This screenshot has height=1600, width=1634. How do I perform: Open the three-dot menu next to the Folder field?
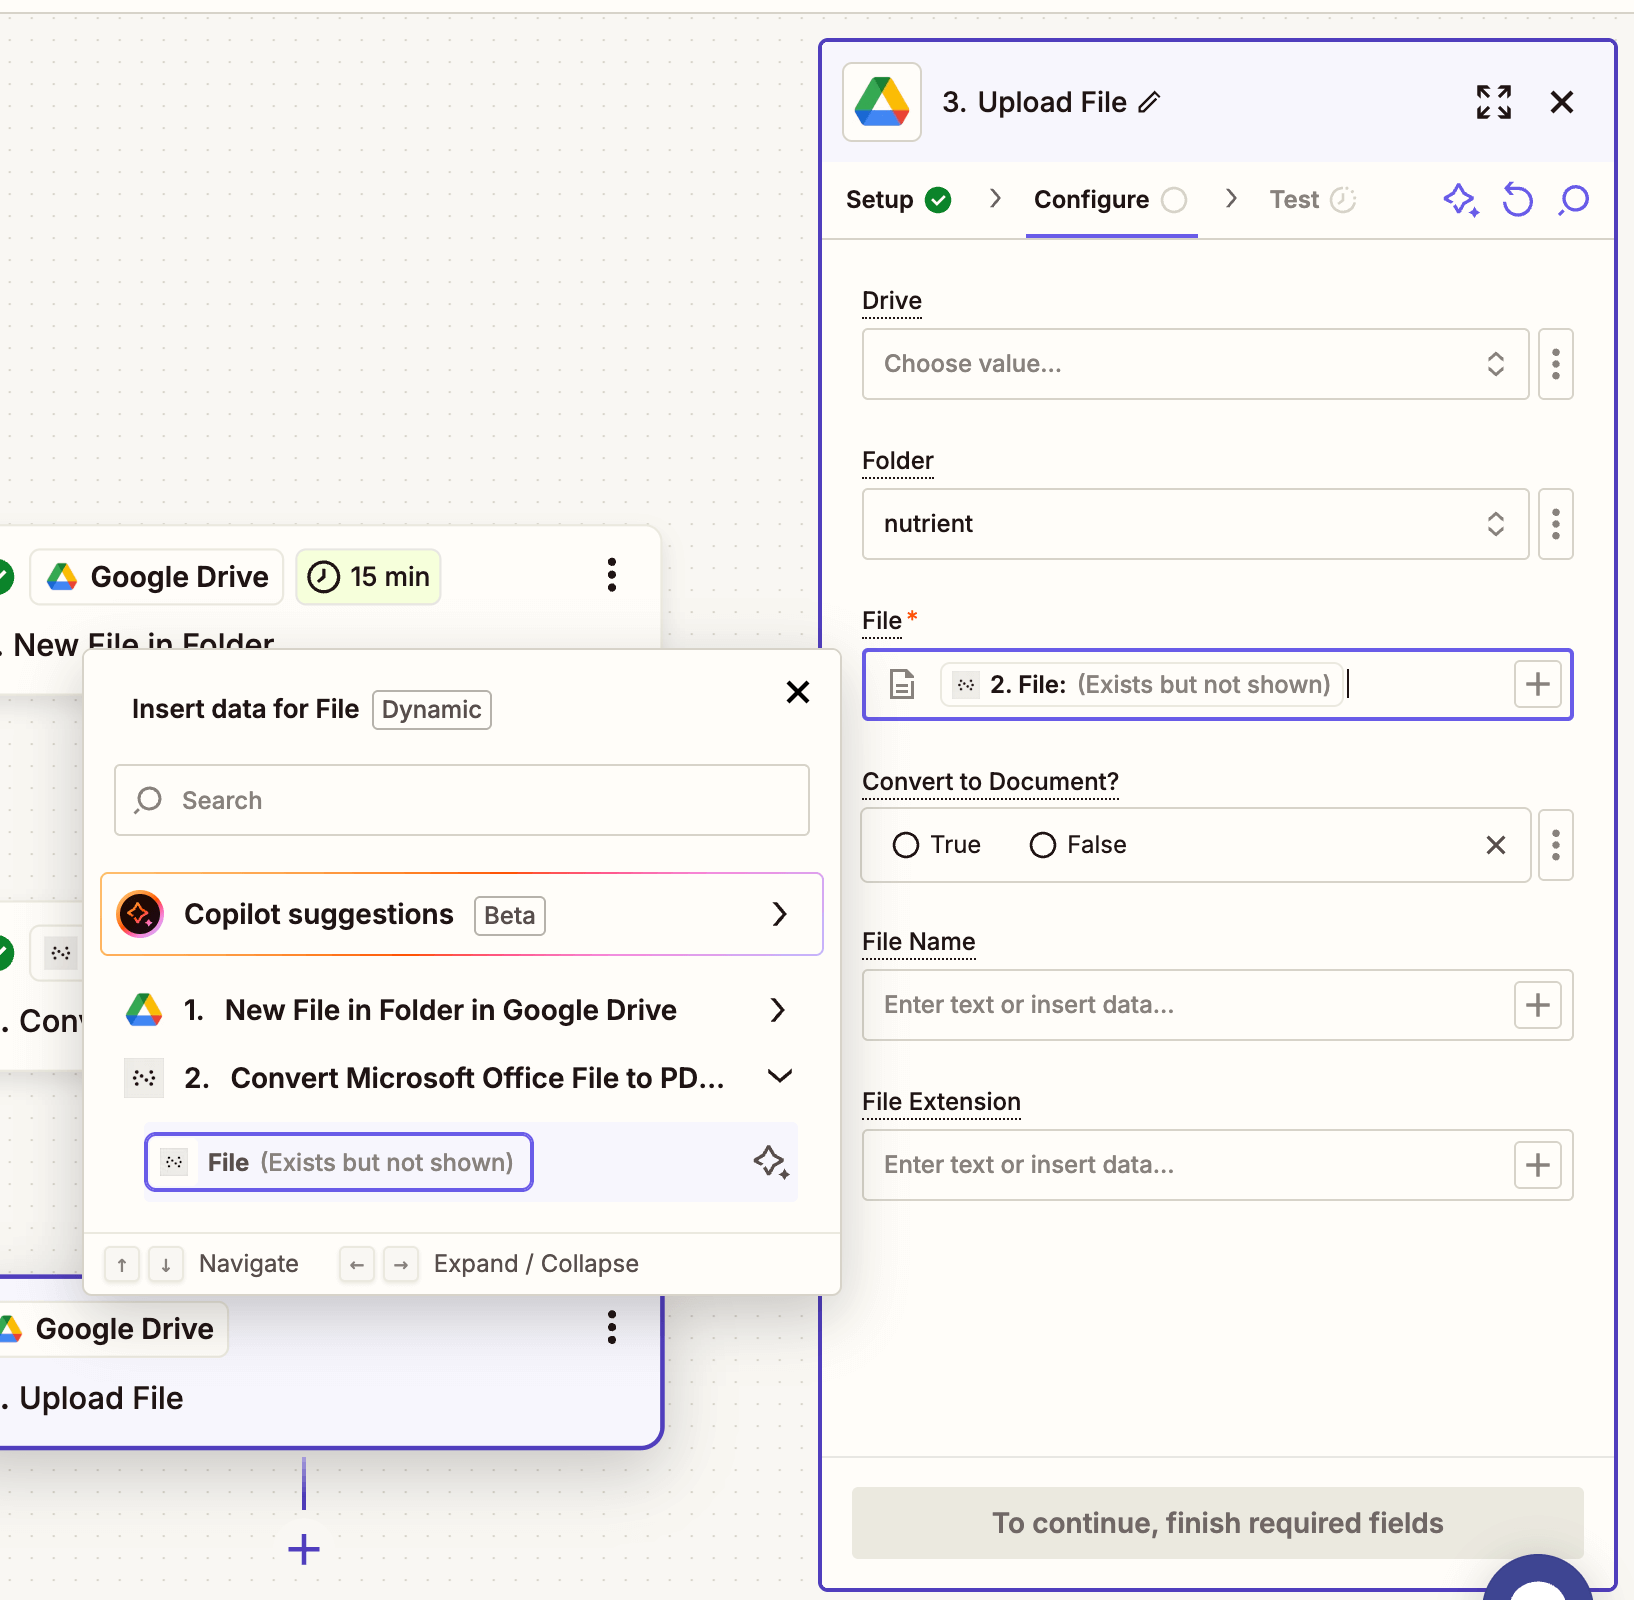1556,524
